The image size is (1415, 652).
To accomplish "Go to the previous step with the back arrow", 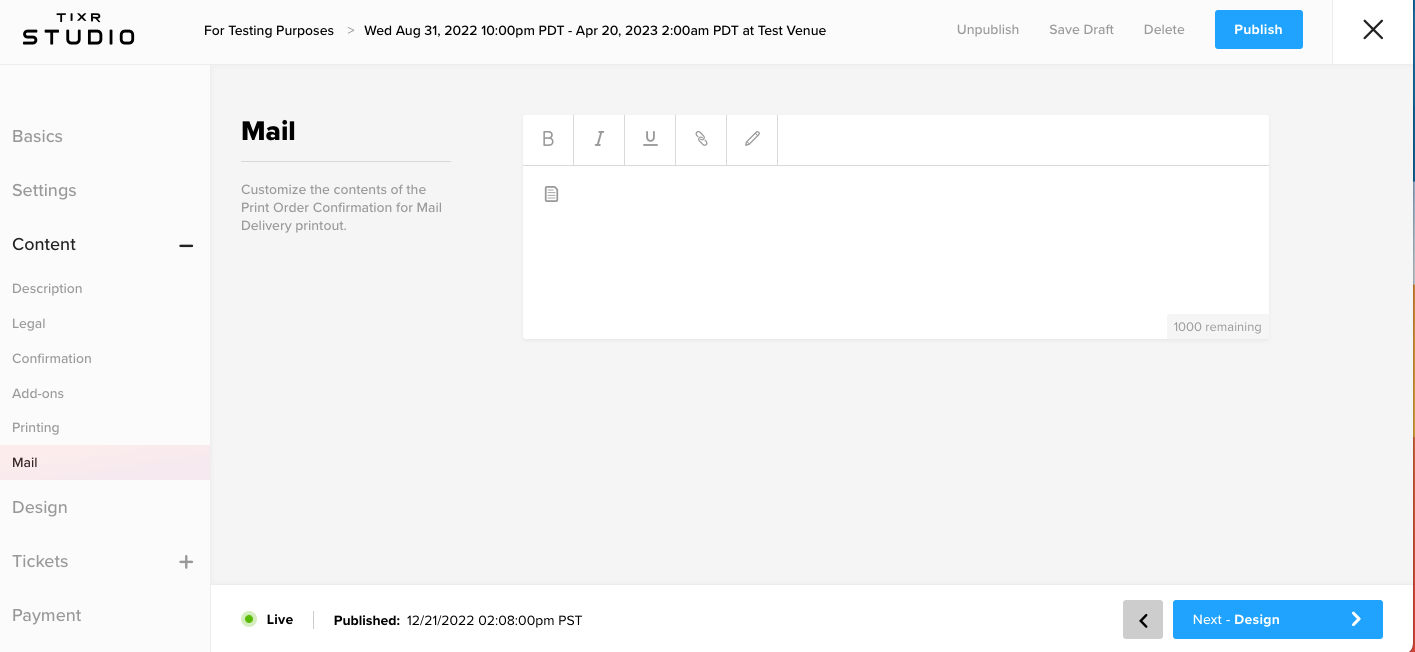I will coord(1143,620).
